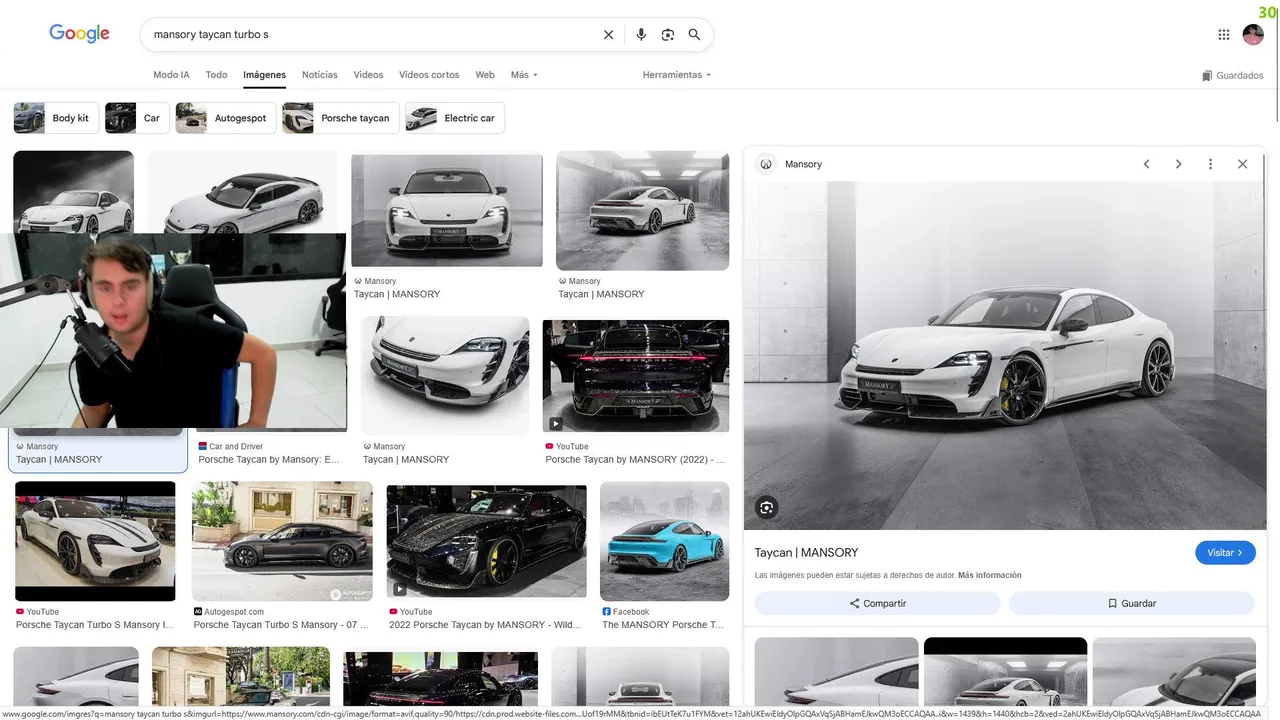Viewport: 1280px width, 720px height.
Task: Open Google apps grid
Action: tap(1224, 34)
